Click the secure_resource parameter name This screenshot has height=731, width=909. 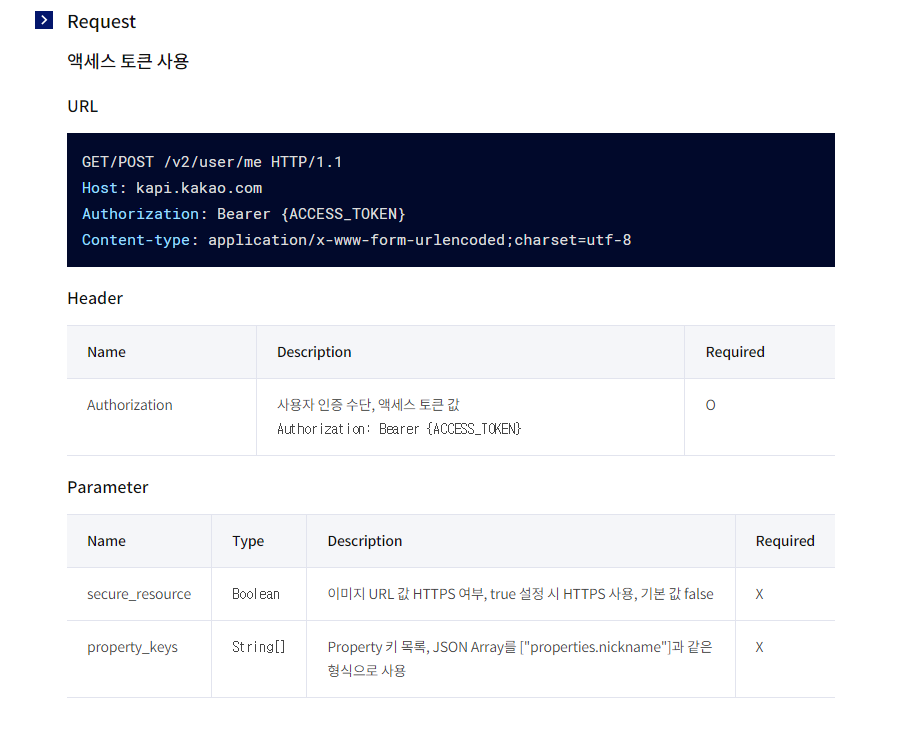tap(138, 594)
